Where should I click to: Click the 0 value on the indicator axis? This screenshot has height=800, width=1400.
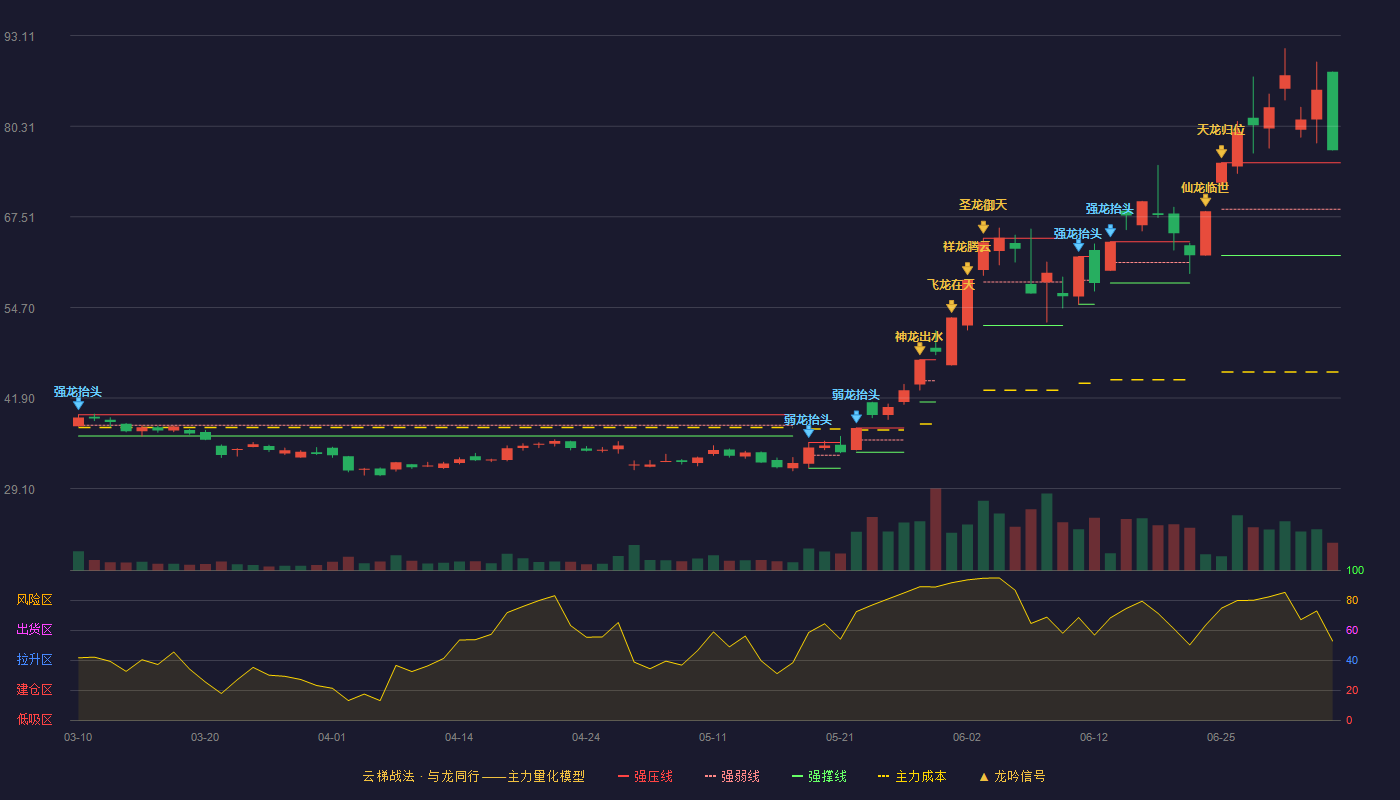pyautogui.click(x=1349, y=720)
